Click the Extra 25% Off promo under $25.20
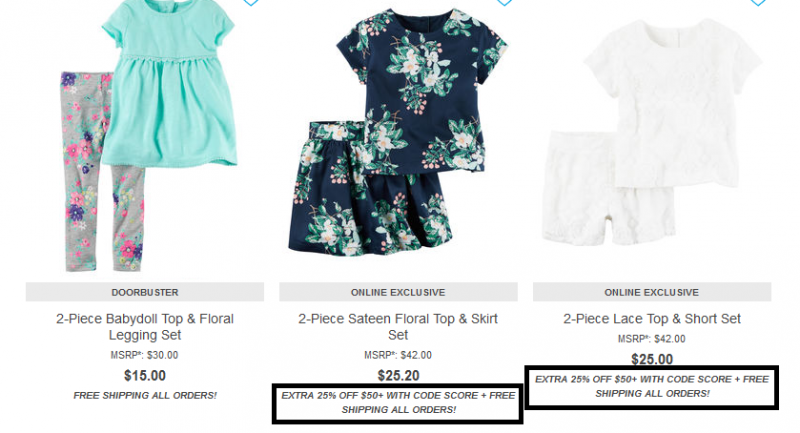800x433 pixels. [x=398, y=402]
